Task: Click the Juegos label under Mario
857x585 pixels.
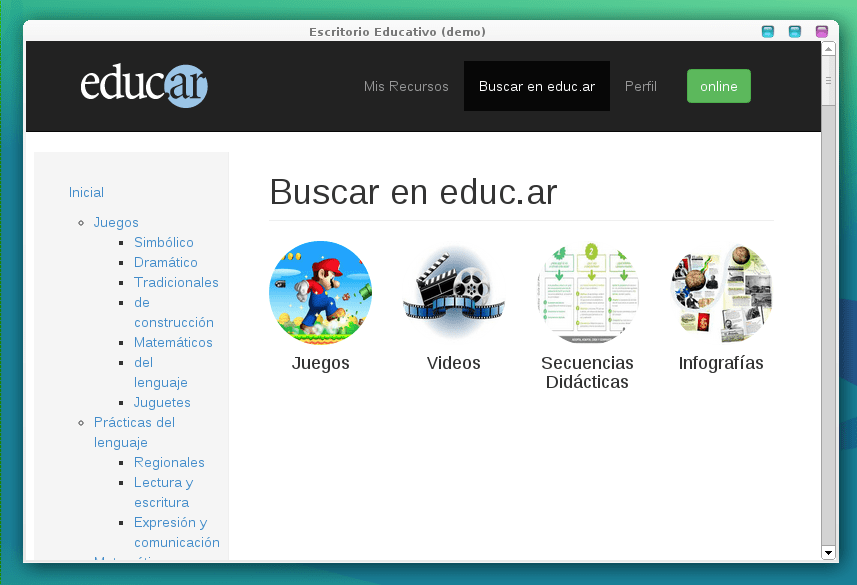Action: (320, 363)
